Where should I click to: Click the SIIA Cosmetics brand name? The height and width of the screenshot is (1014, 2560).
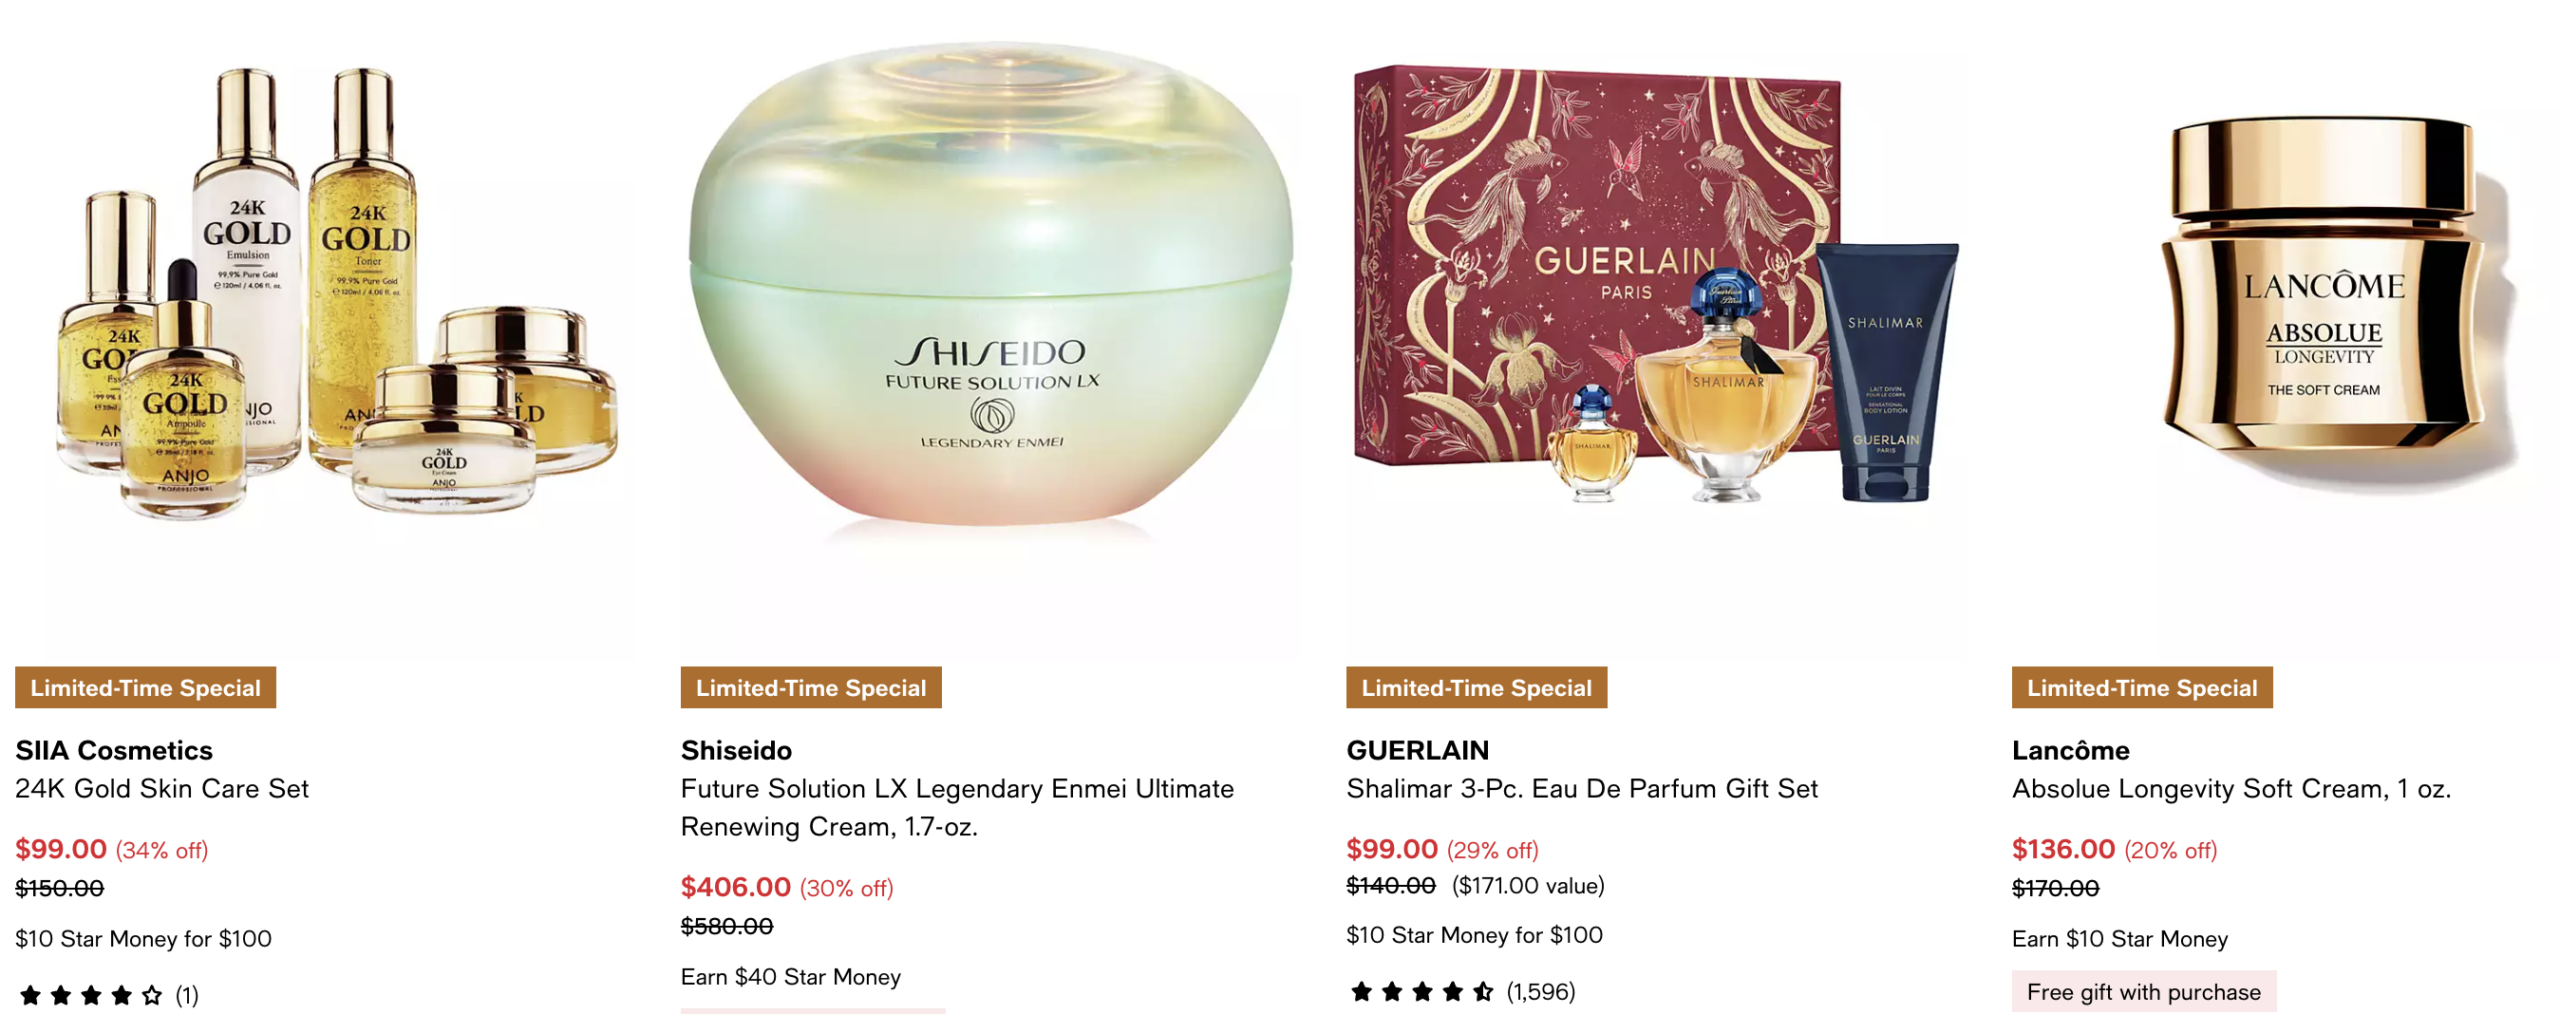point(114,750)
